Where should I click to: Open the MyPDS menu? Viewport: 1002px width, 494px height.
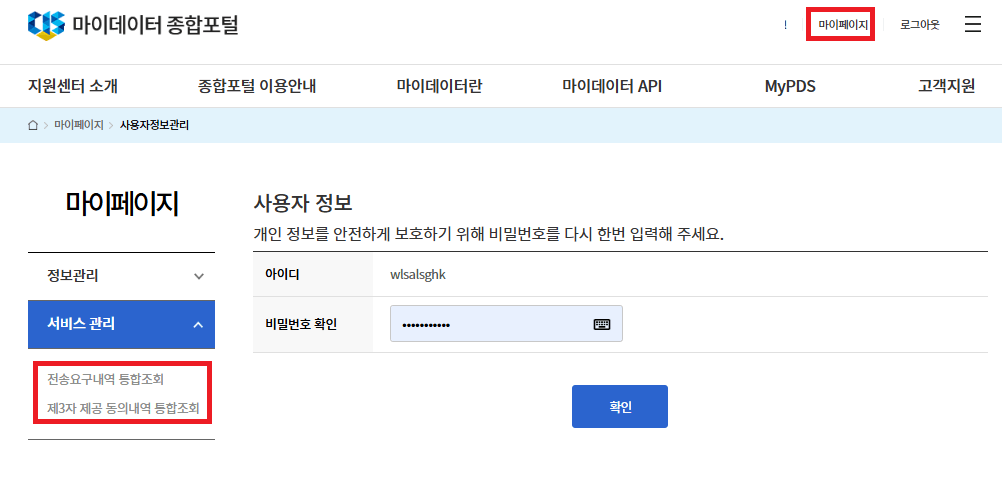(x=790, y=86)
